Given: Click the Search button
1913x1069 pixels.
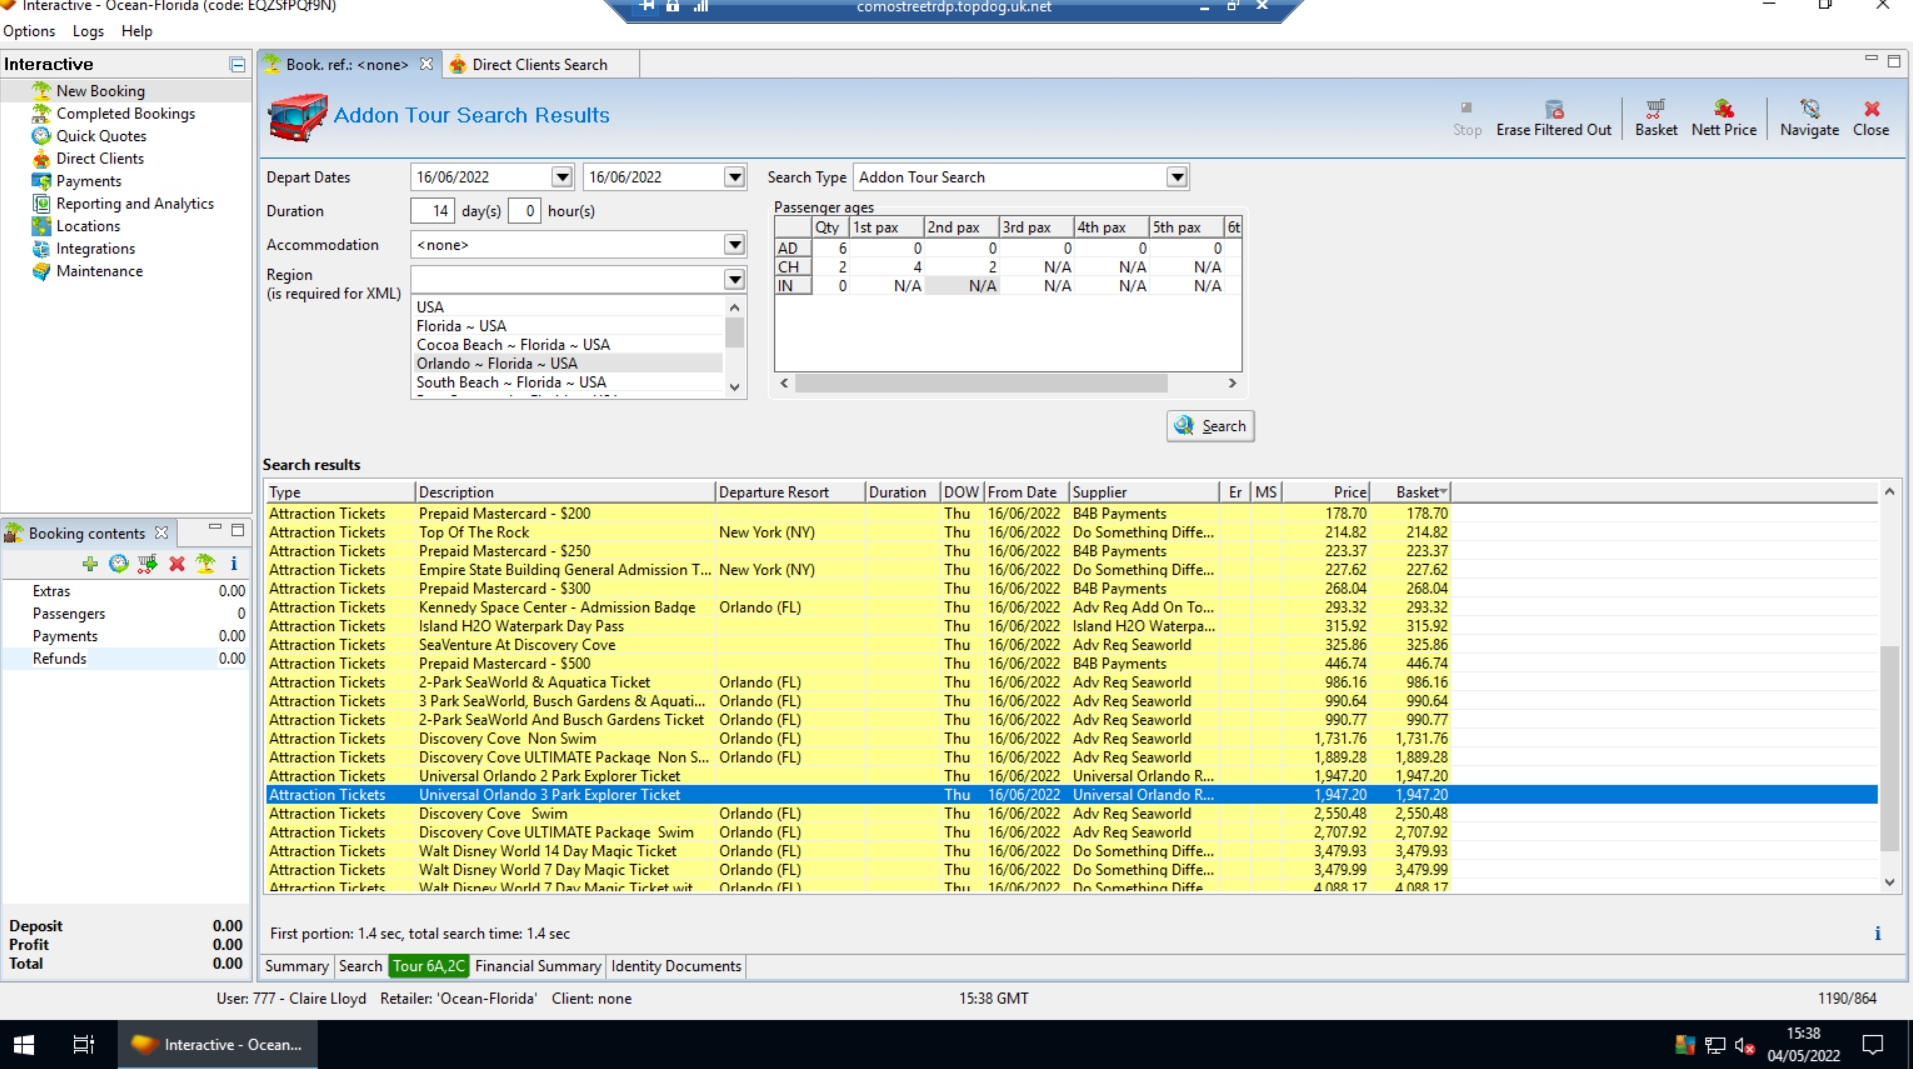Looking at the screenshot, I should pos(1210,426).
